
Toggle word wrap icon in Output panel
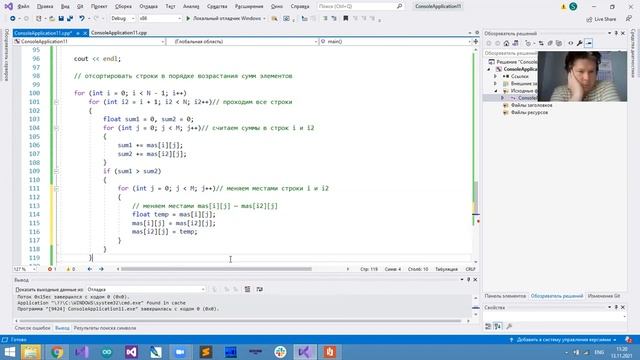(x=260, y=289)
